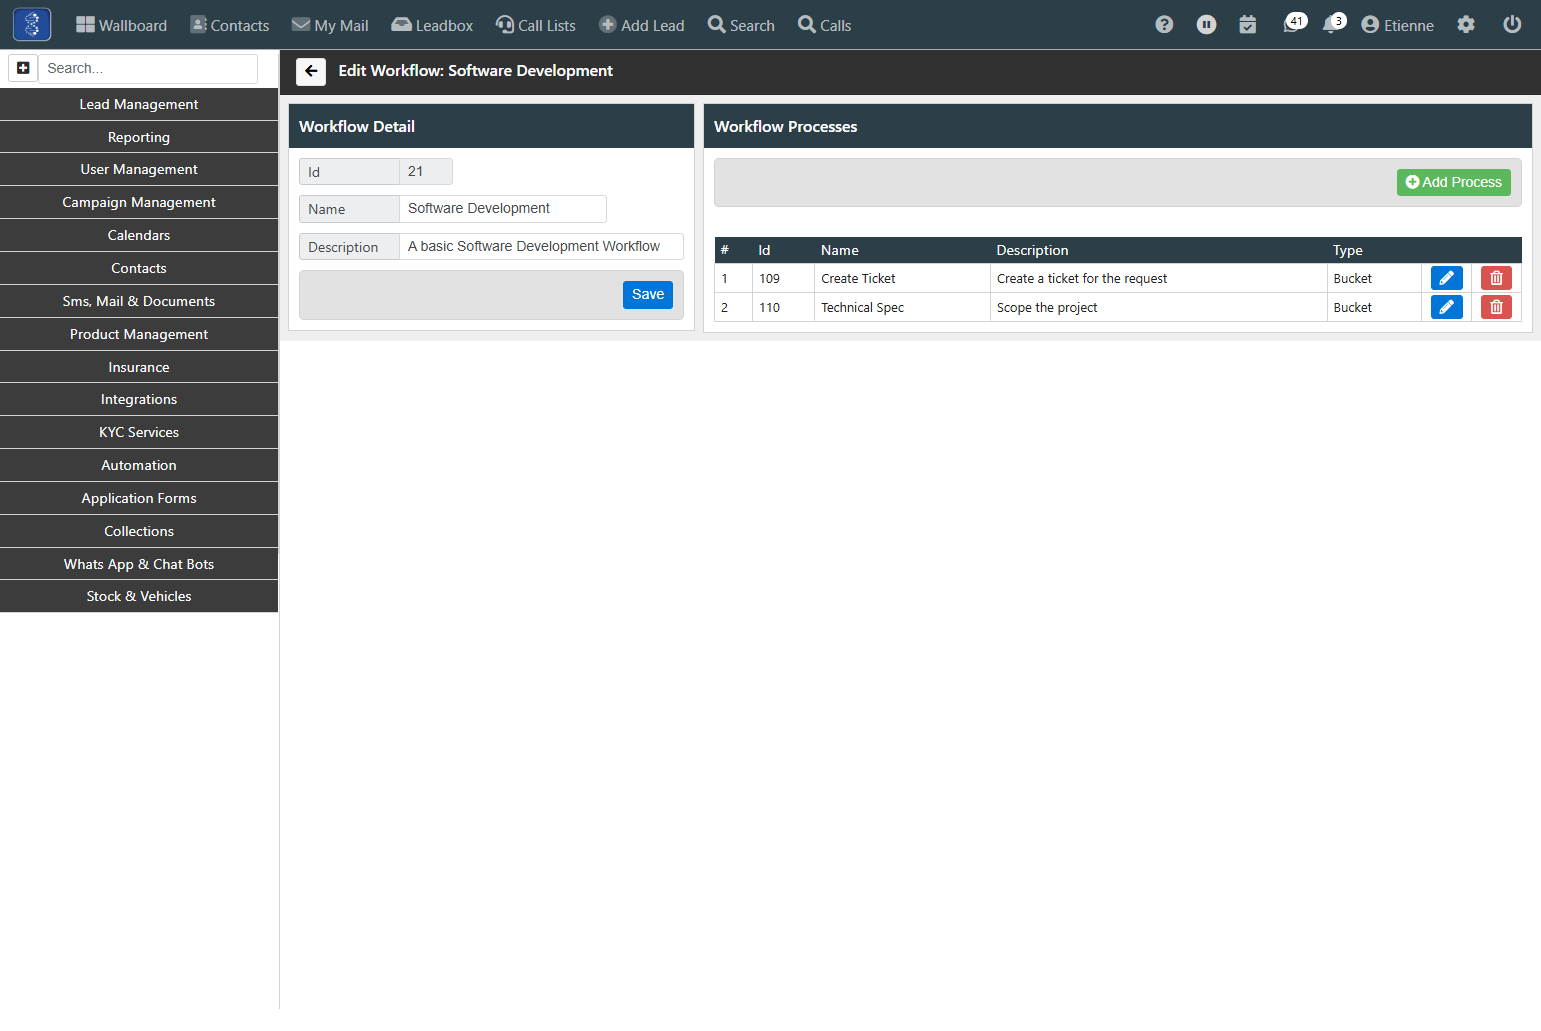Image resolution: width=1541 pixels, height=1031 pixels.
Task: Click the back arrow beside Edit Workflow
Action: point(311,71)
